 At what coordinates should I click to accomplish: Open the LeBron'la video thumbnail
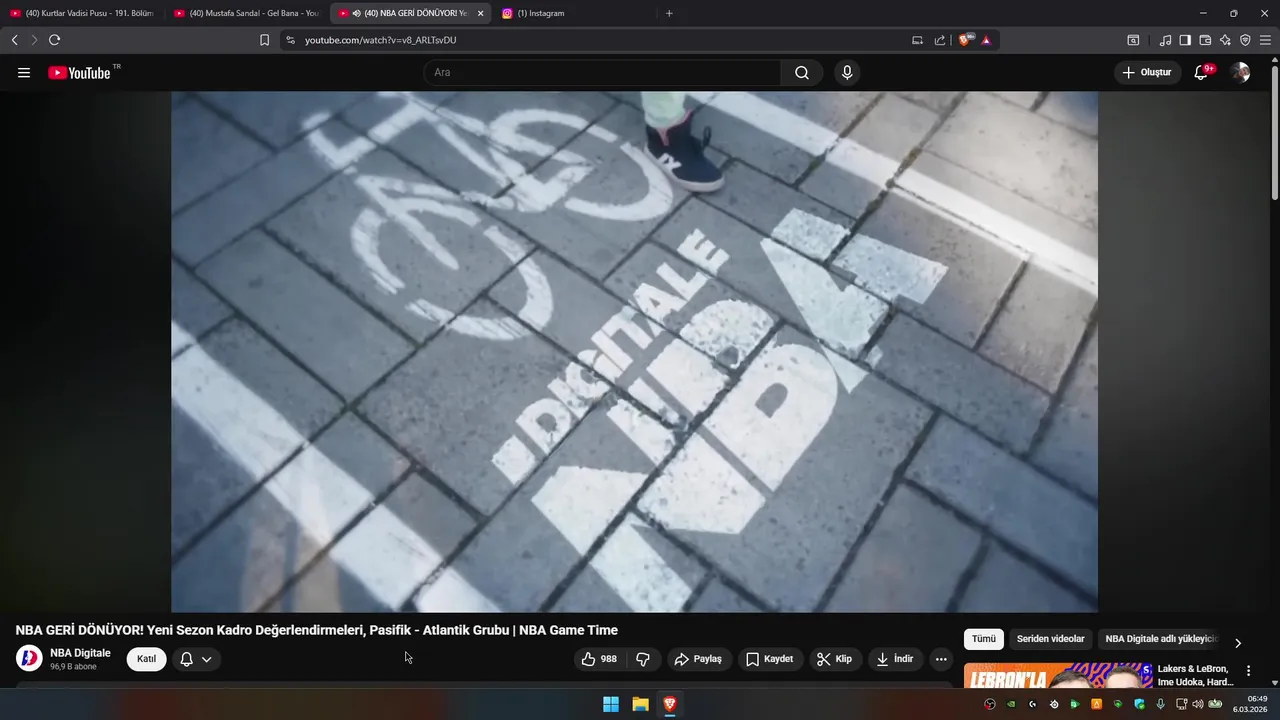pos(1057,675)
